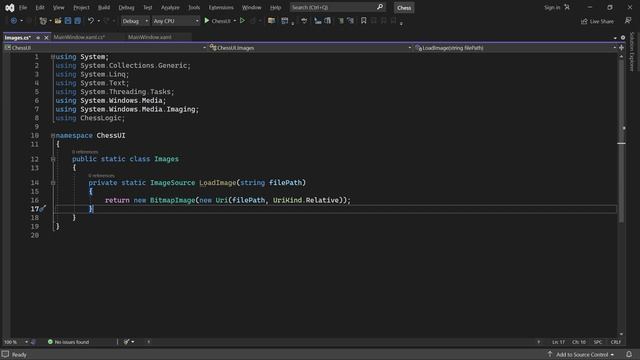Click the start without debugging outline play icon
640x360 pixels.
point(242,20)
